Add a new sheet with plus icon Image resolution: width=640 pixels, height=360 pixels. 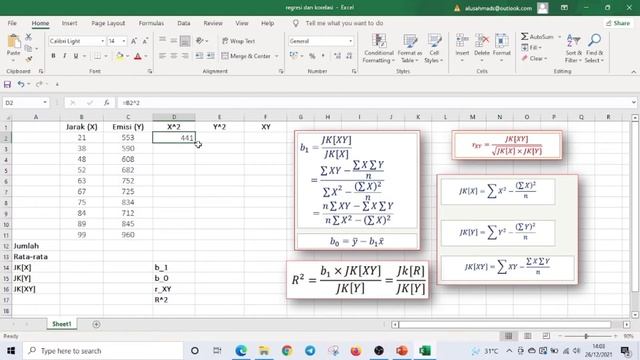pyautogui.click(x=96, y=324)
